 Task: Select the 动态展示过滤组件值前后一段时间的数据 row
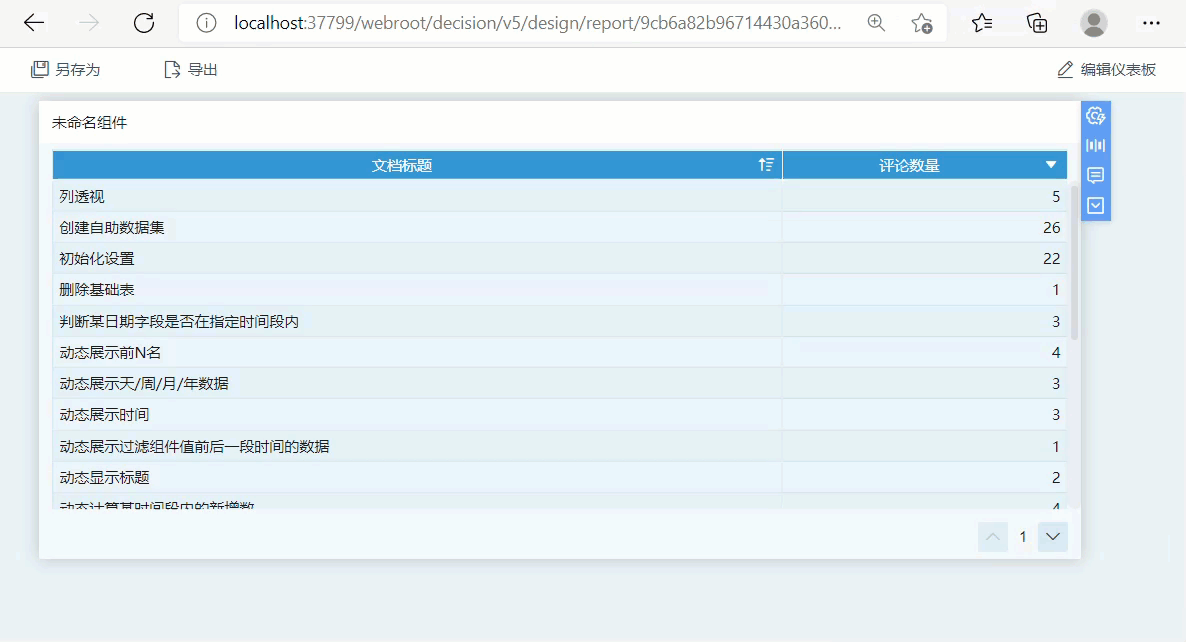point(560,446)
